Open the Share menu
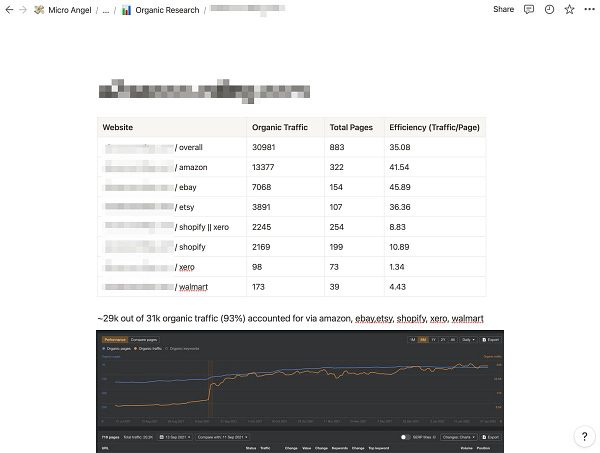The image size is (600, 453). click(503, 9)
